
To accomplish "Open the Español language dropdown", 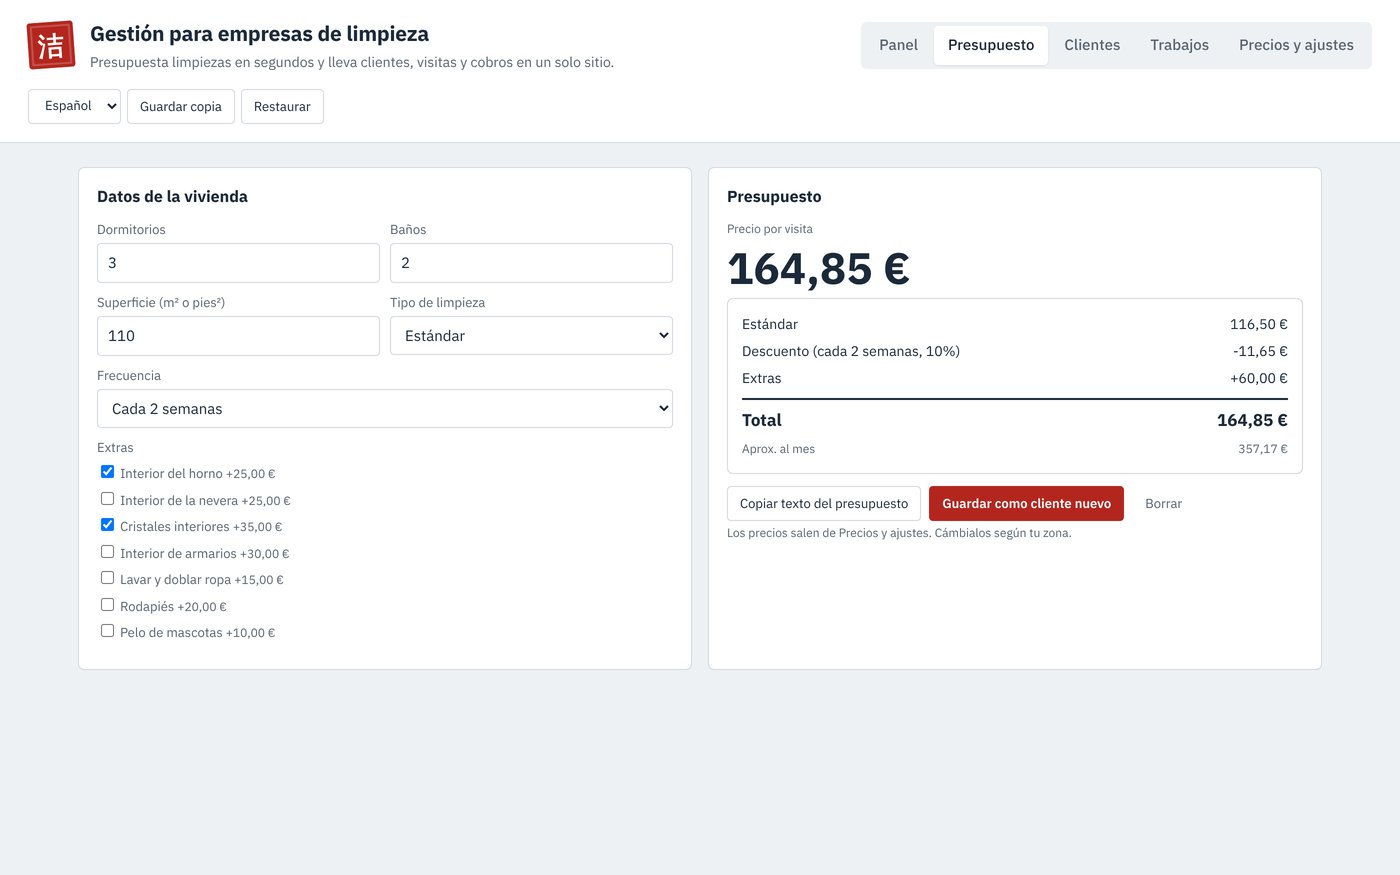I will click(74, 106).
